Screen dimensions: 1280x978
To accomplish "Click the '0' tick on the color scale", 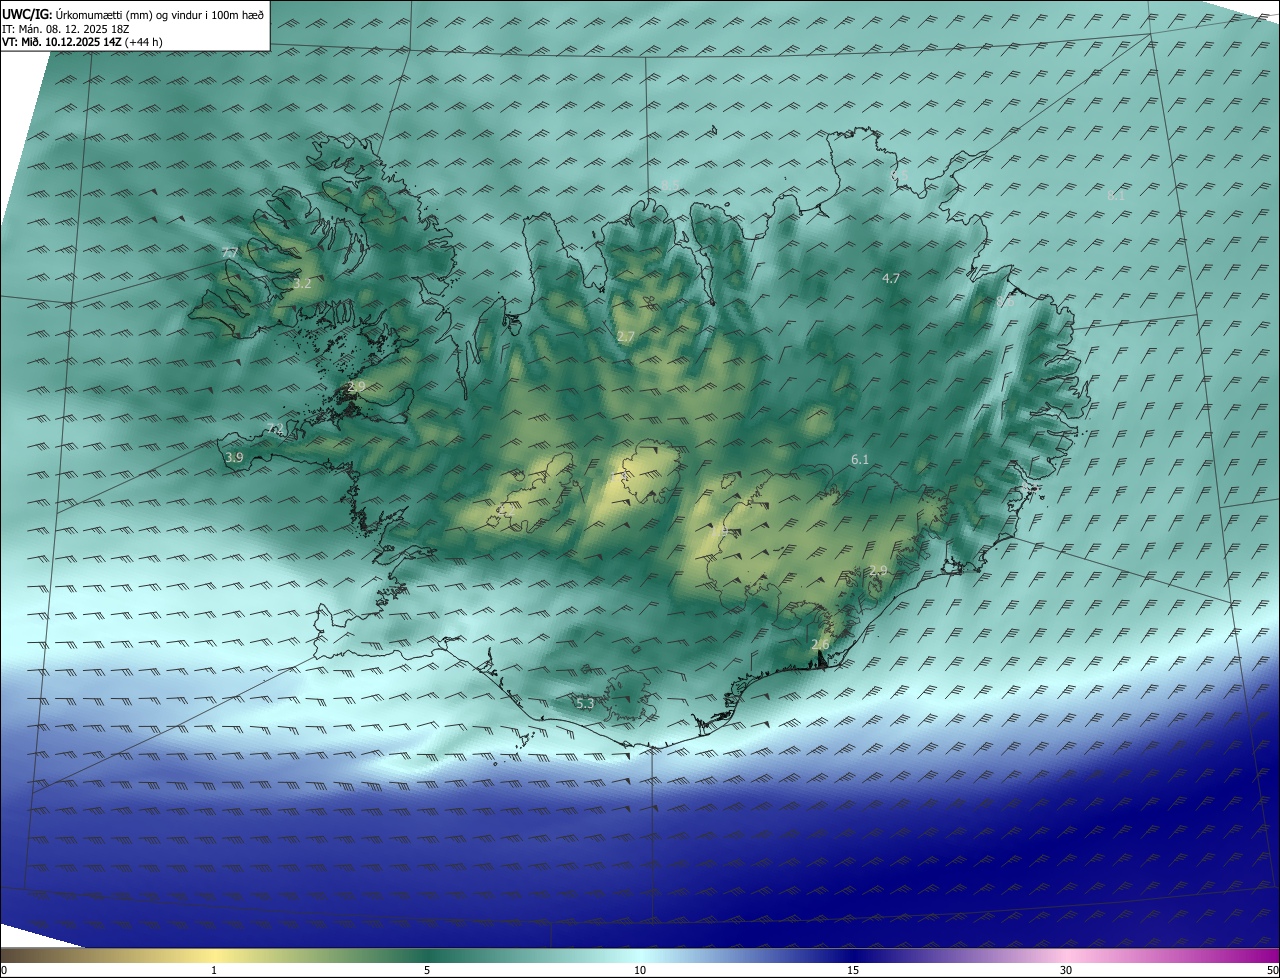I will click(4, 970).
